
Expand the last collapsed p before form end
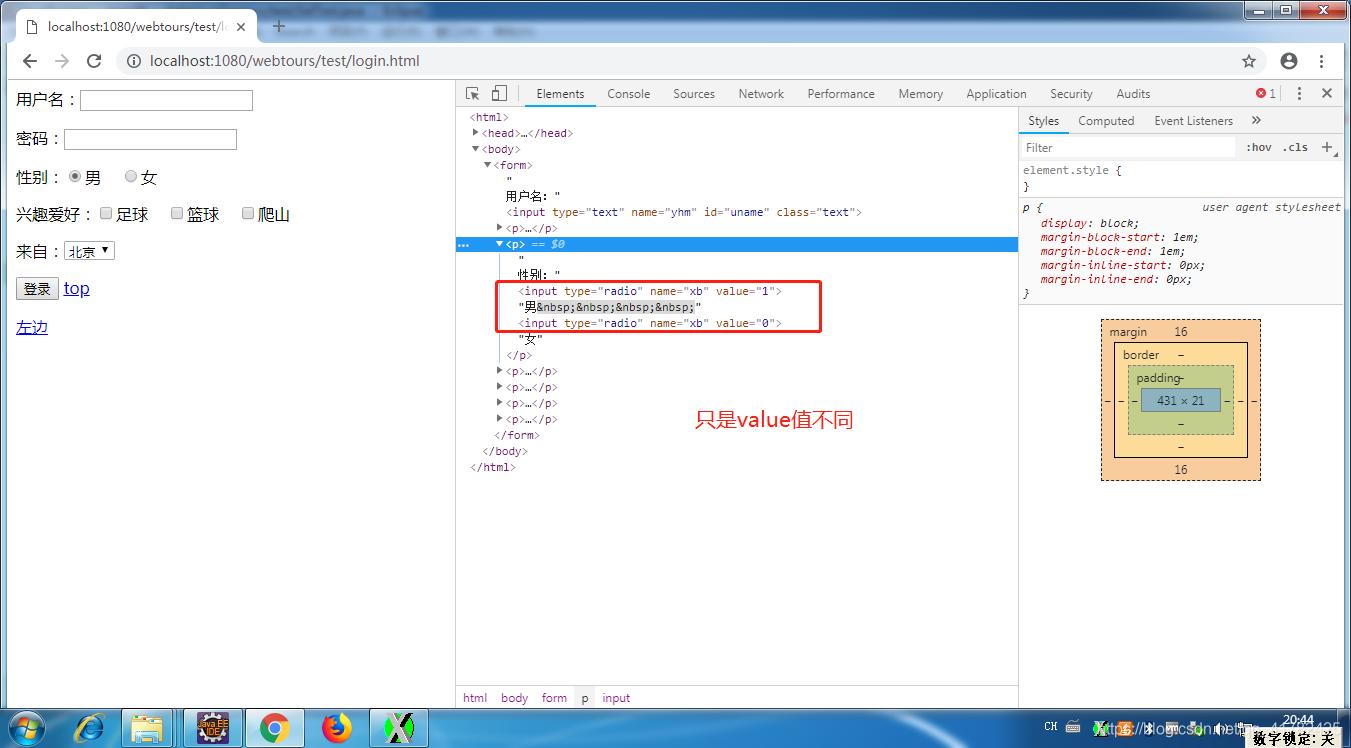500,419
